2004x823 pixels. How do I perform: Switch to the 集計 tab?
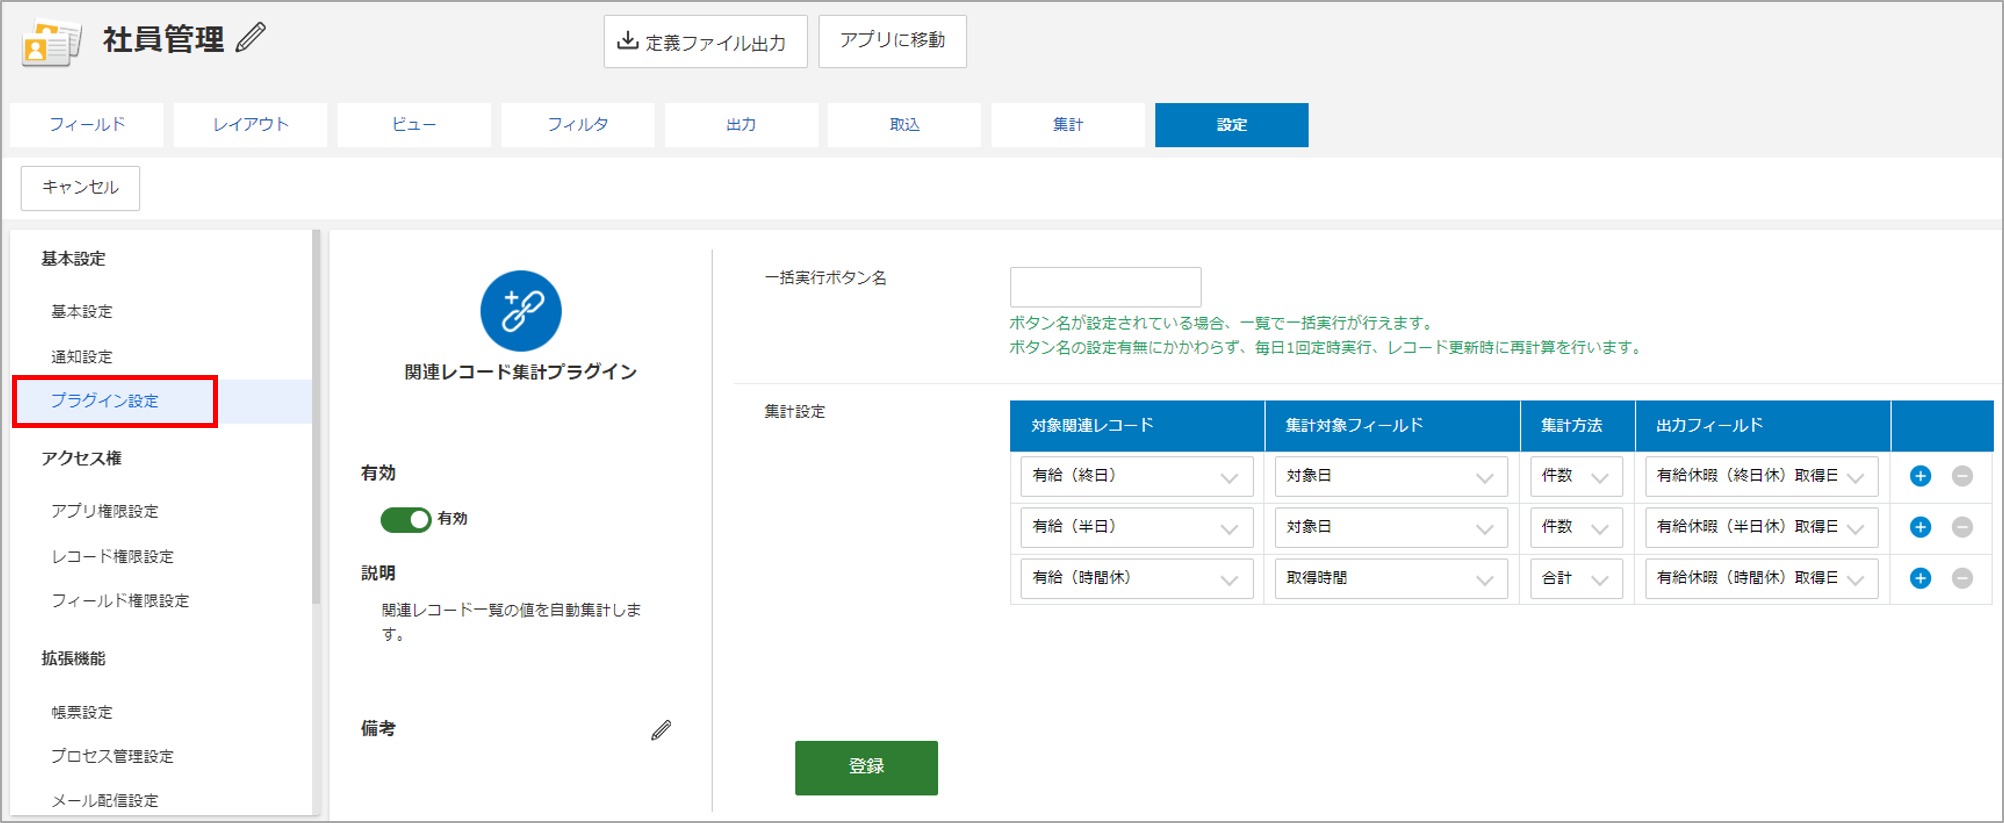pyautogui.click(x=1068, y=125)
